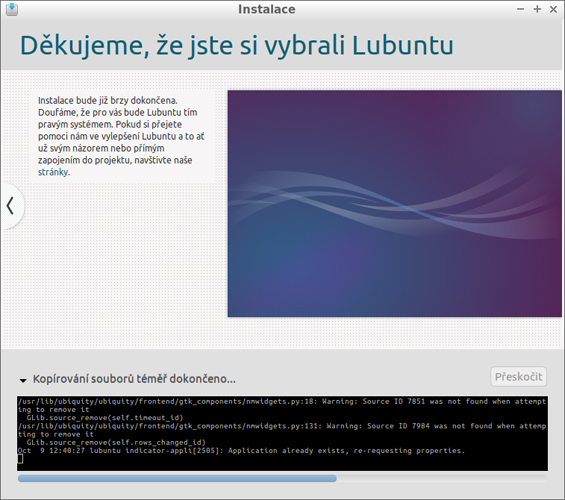Minimize the Instalace window
Image resolution: width=565 pixels, height=500 pixels.
(x=520, y=9)
